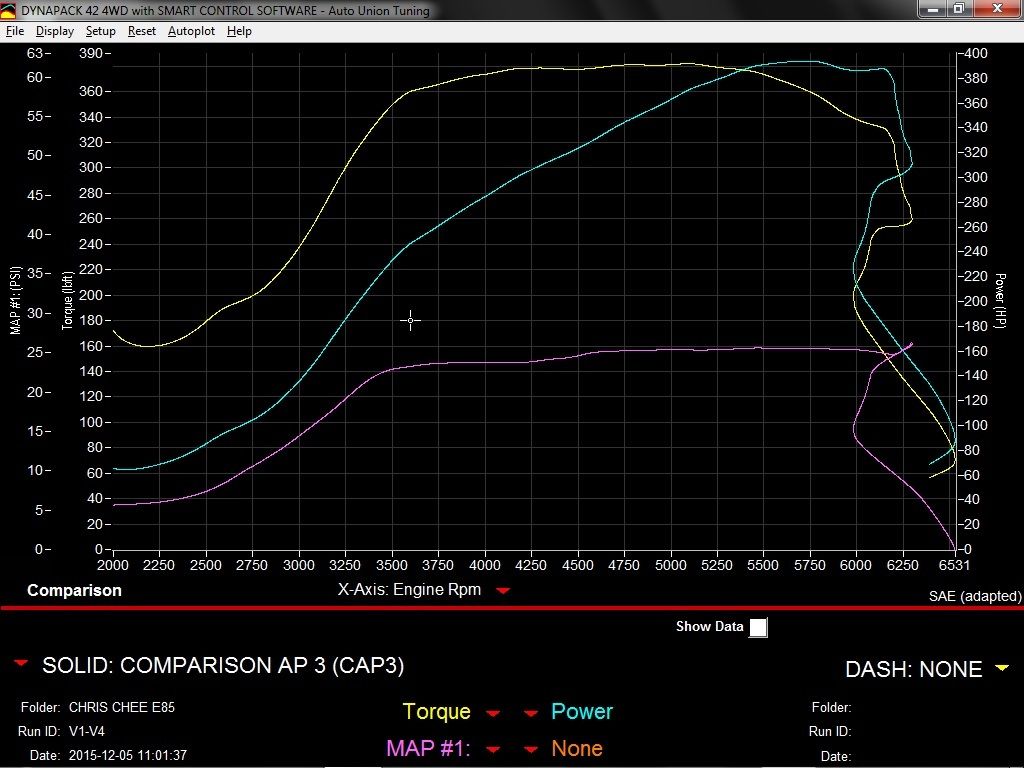Open the Autoplot menu

point(191,31)
